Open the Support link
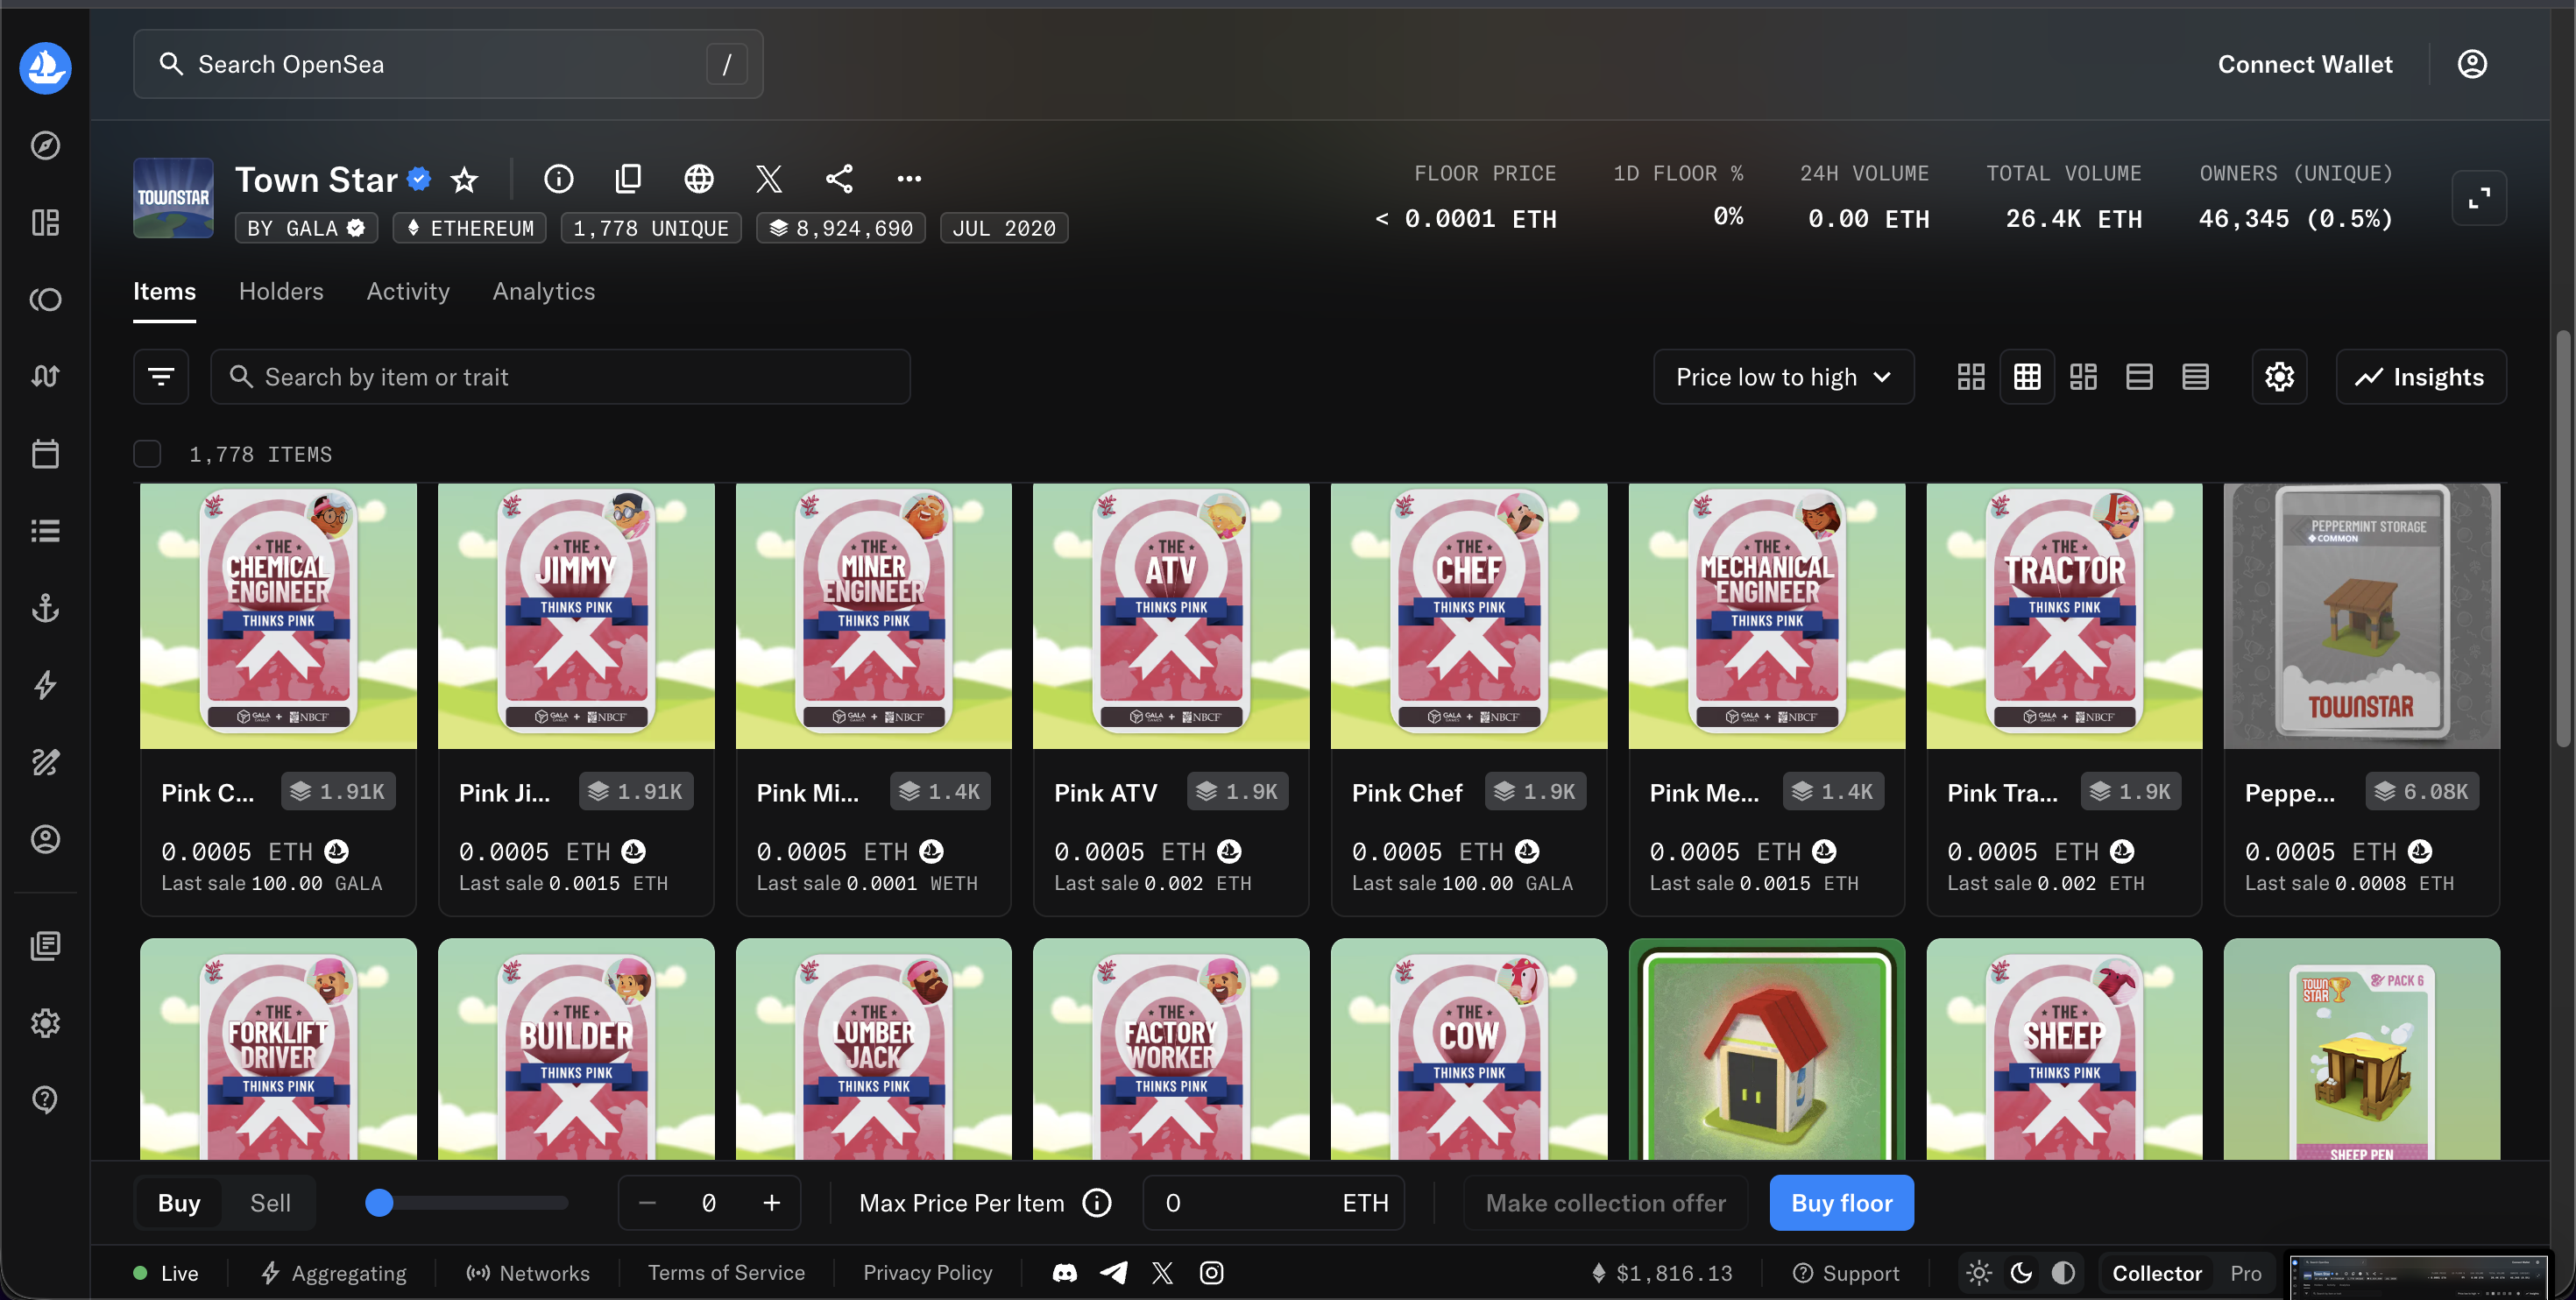This screenshot has height=1300, width=2576. point(1846,1273)
